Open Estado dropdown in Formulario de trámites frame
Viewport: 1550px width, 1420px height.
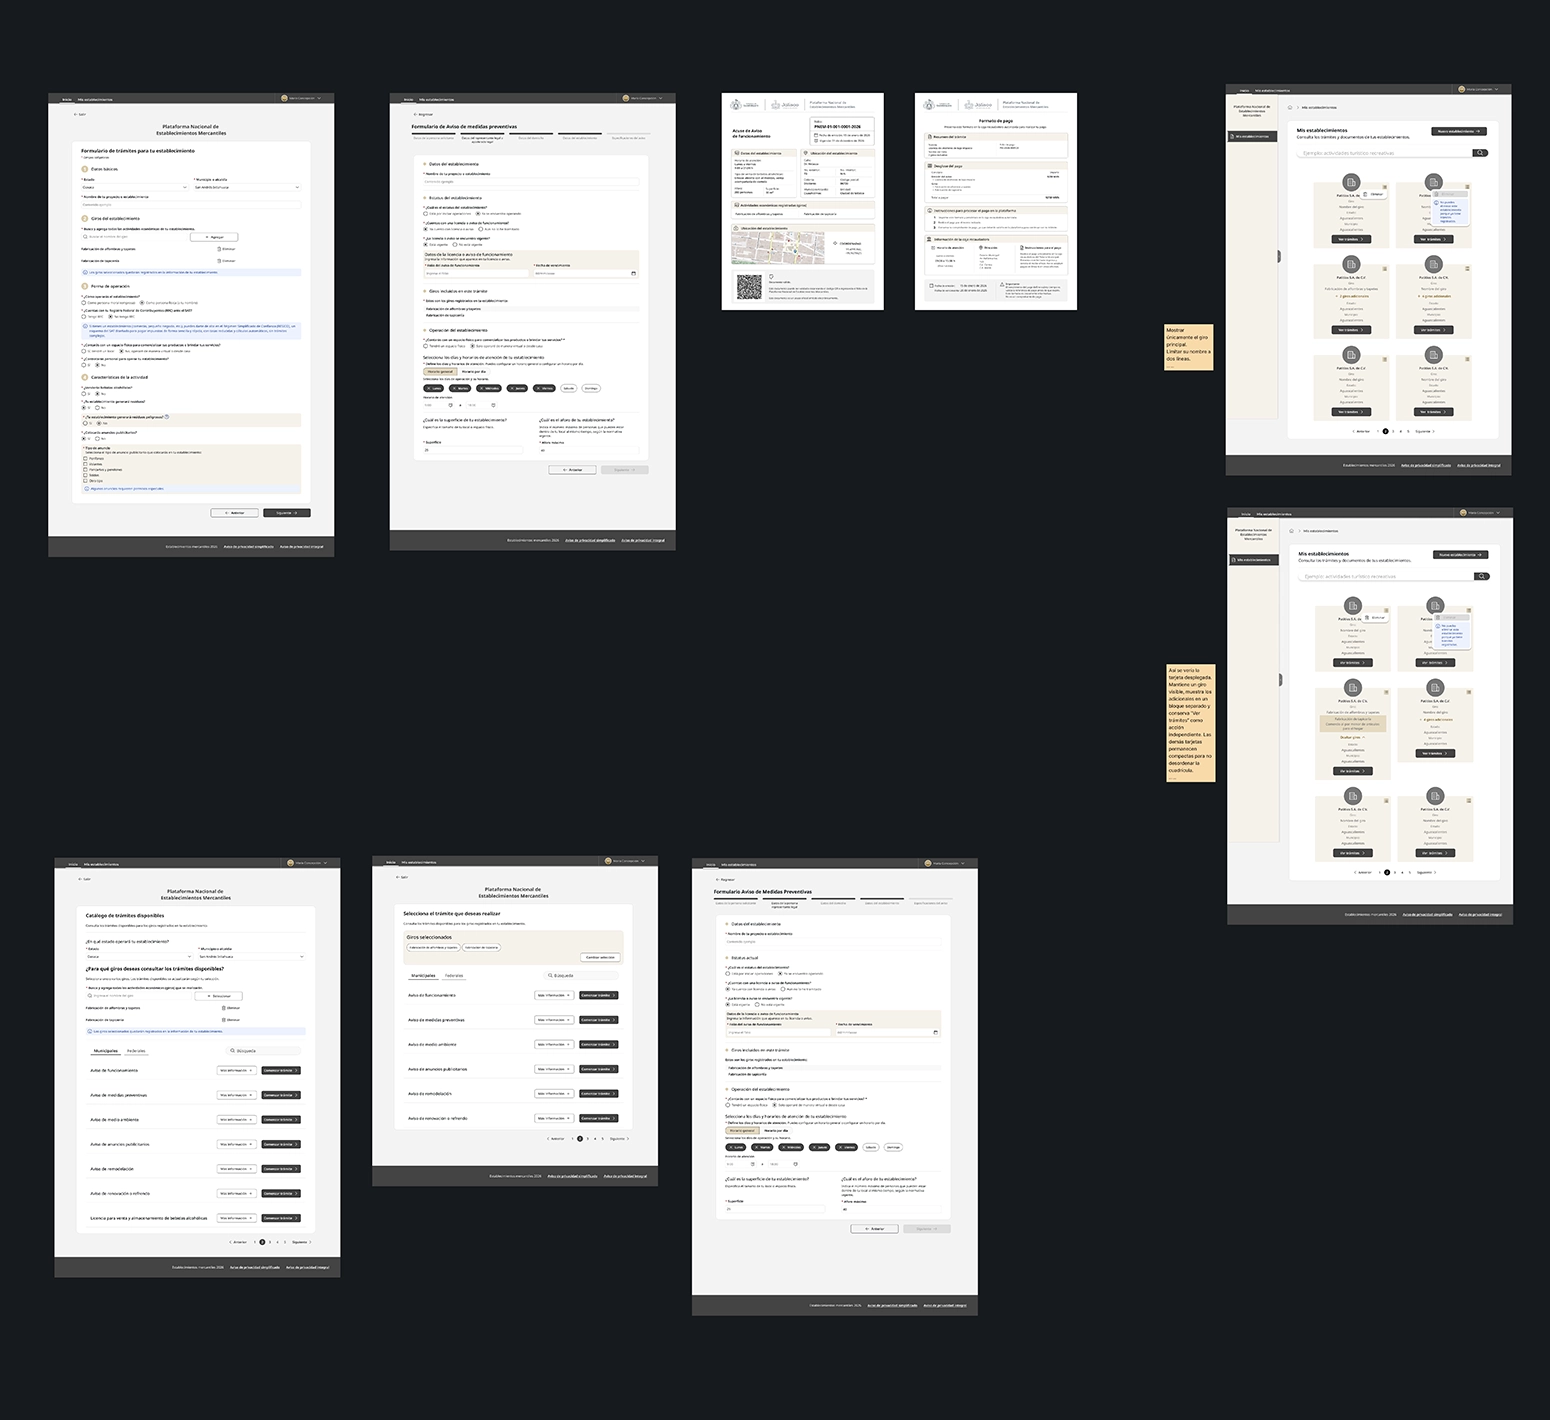pos(134,187)
